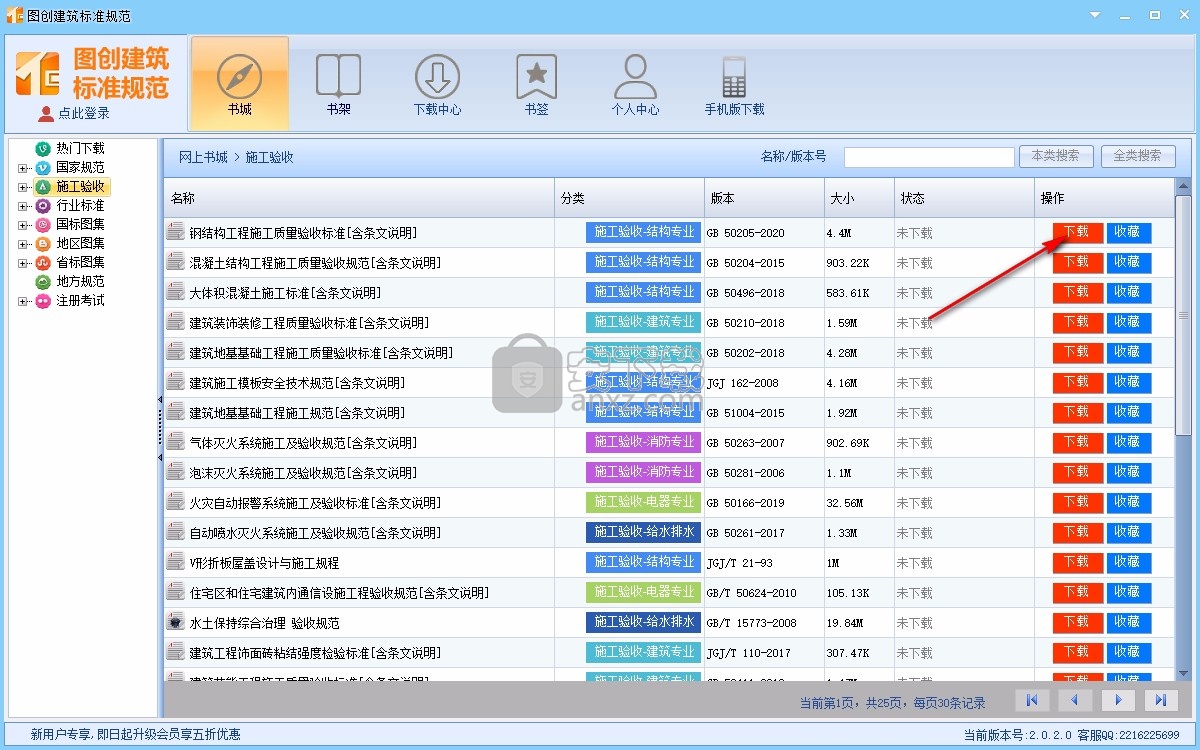Click 下载 for 大体积混凝土施工标准
Screen dimensions: 1200x750
coord(1077,292)
